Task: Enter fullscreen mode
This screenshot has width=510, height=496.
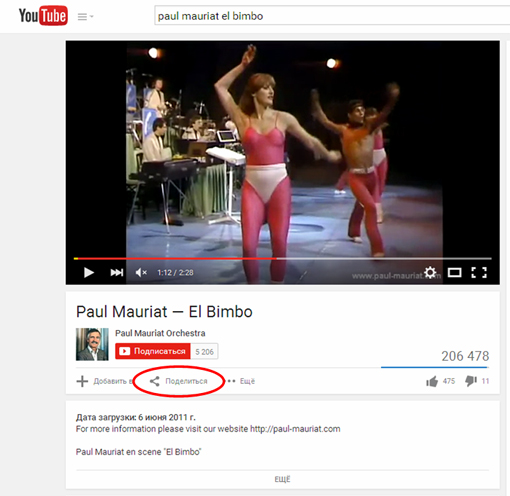Action: click(x=479, y=273)
